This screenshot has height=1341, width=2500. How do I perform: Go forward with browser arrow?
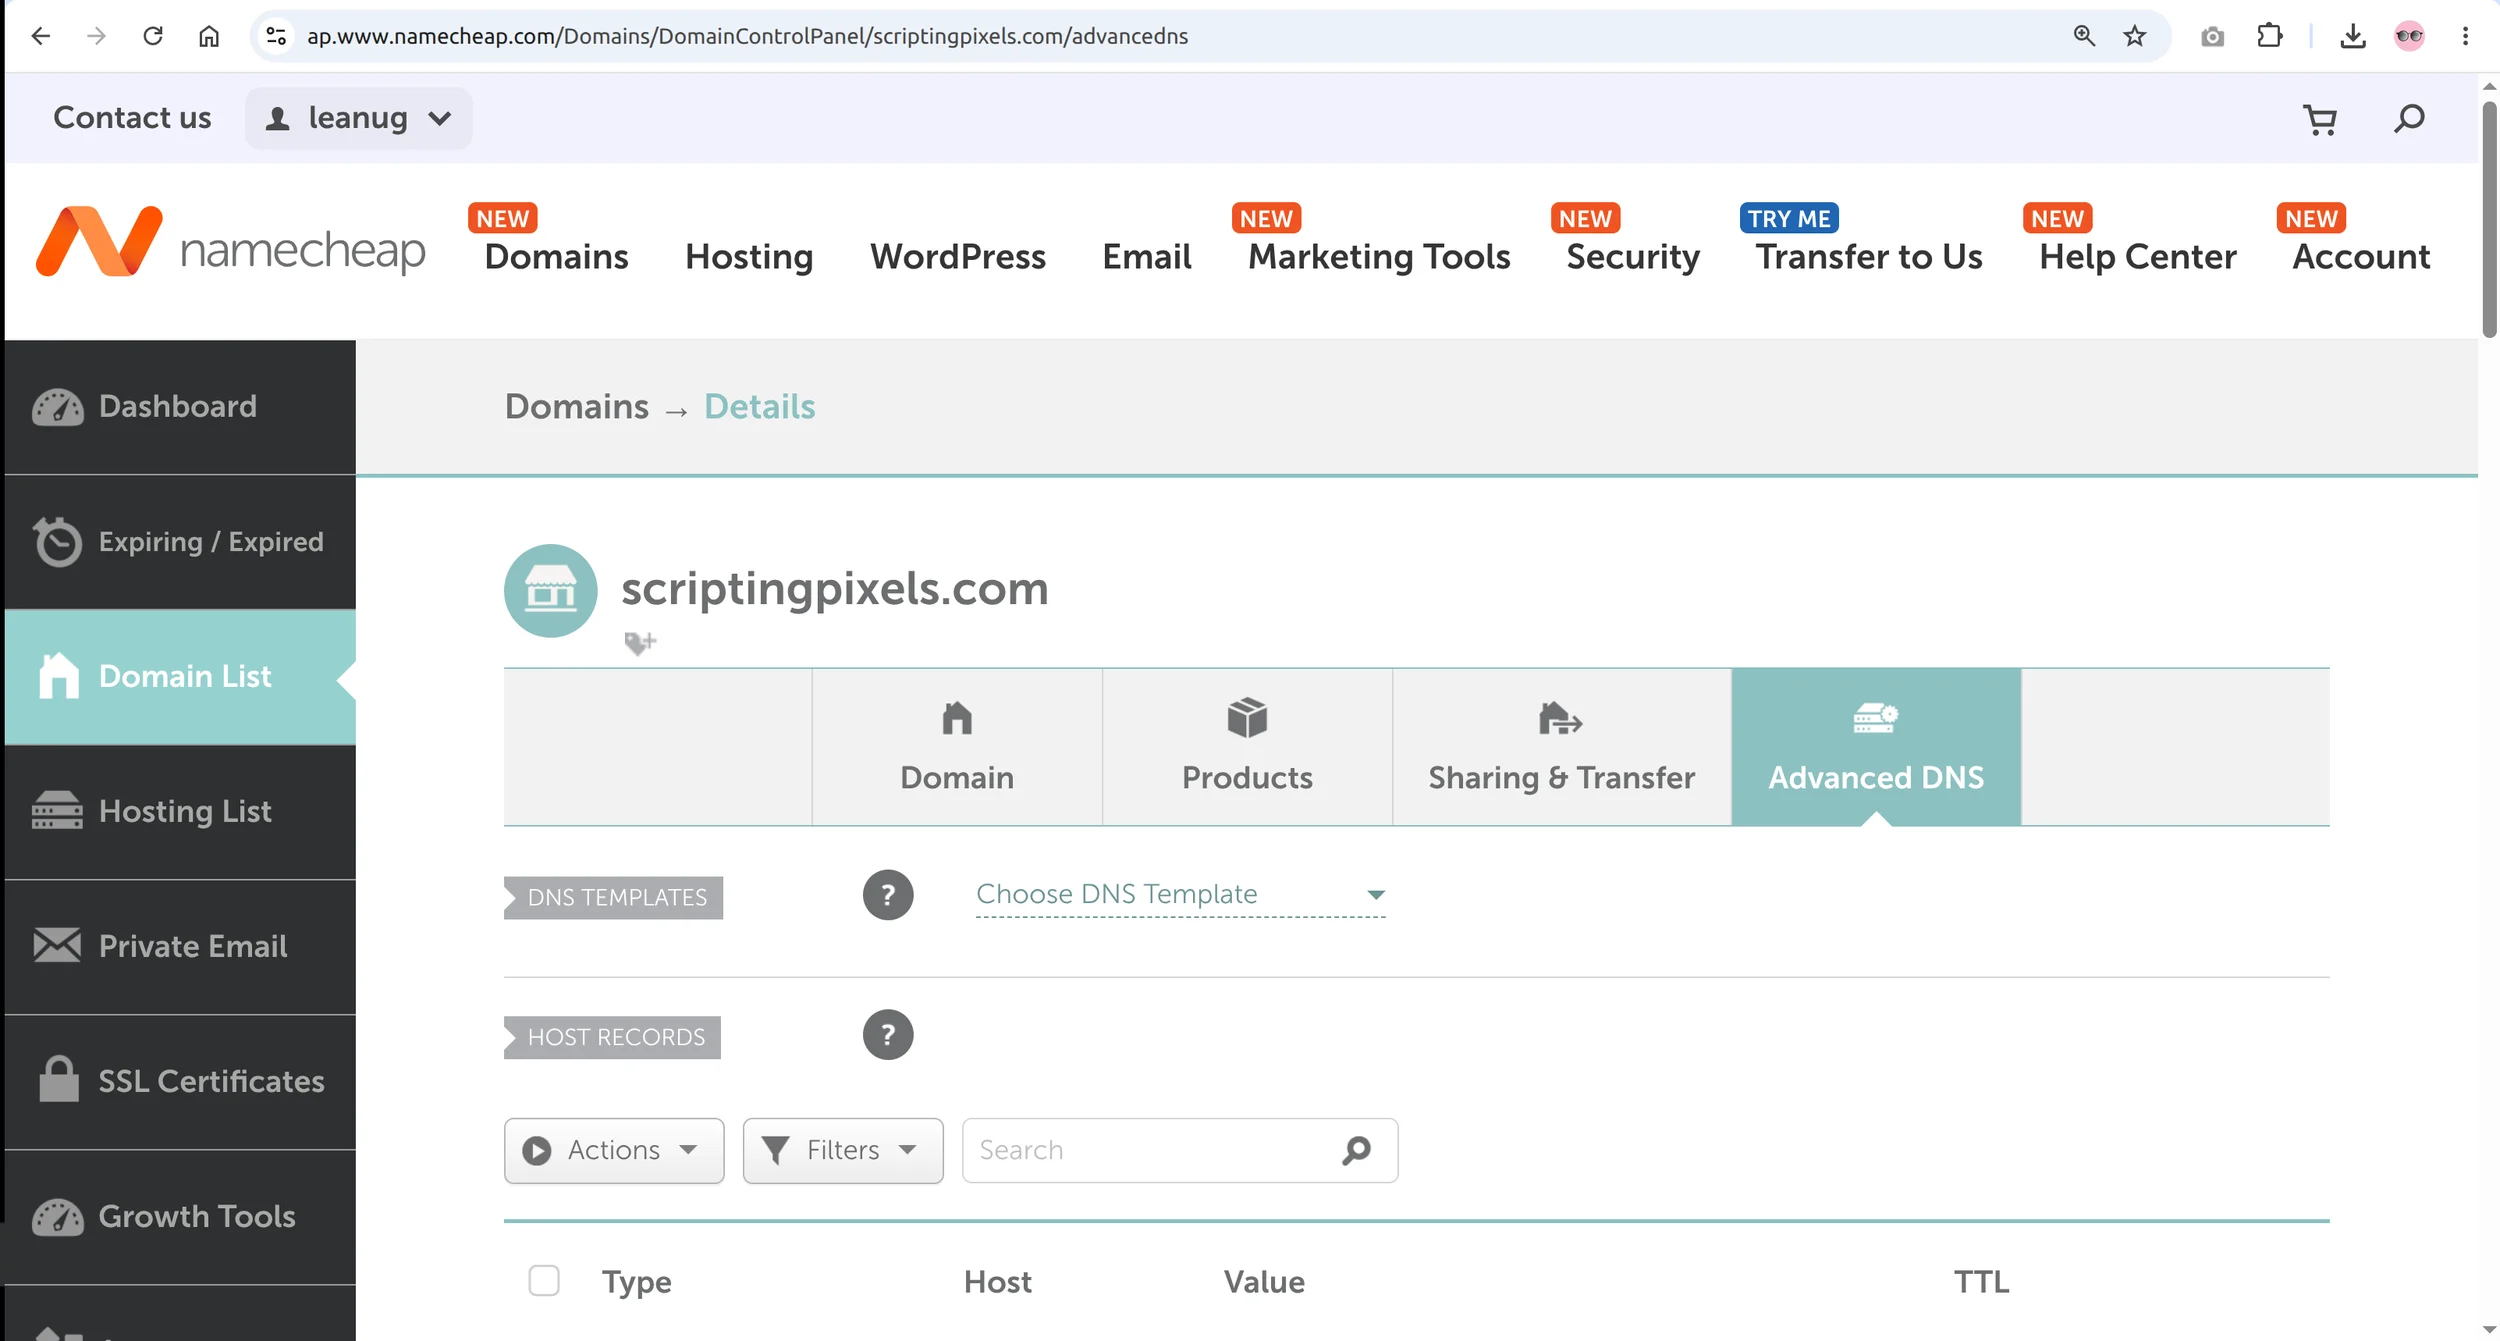click(x=96, y=36)
